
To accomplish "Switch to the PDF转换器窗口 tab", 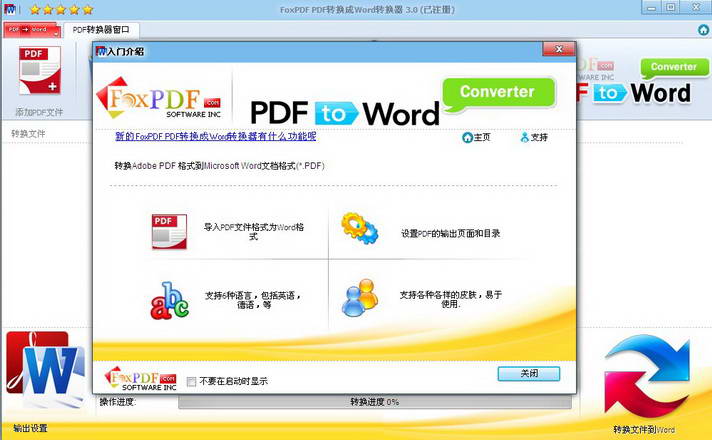I will click(x=101, y=30).
